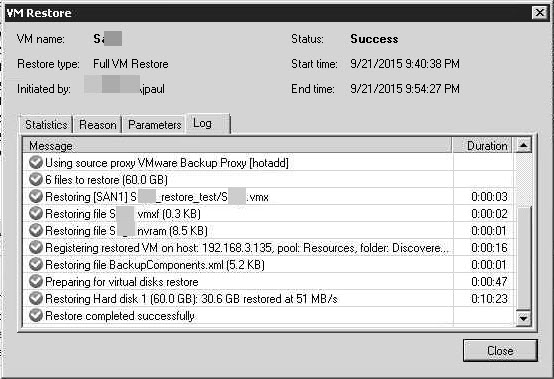554x379 pixels.
Task: Click check icon for Restoring Hard disk 1
Action: click(x=36, y=298)
